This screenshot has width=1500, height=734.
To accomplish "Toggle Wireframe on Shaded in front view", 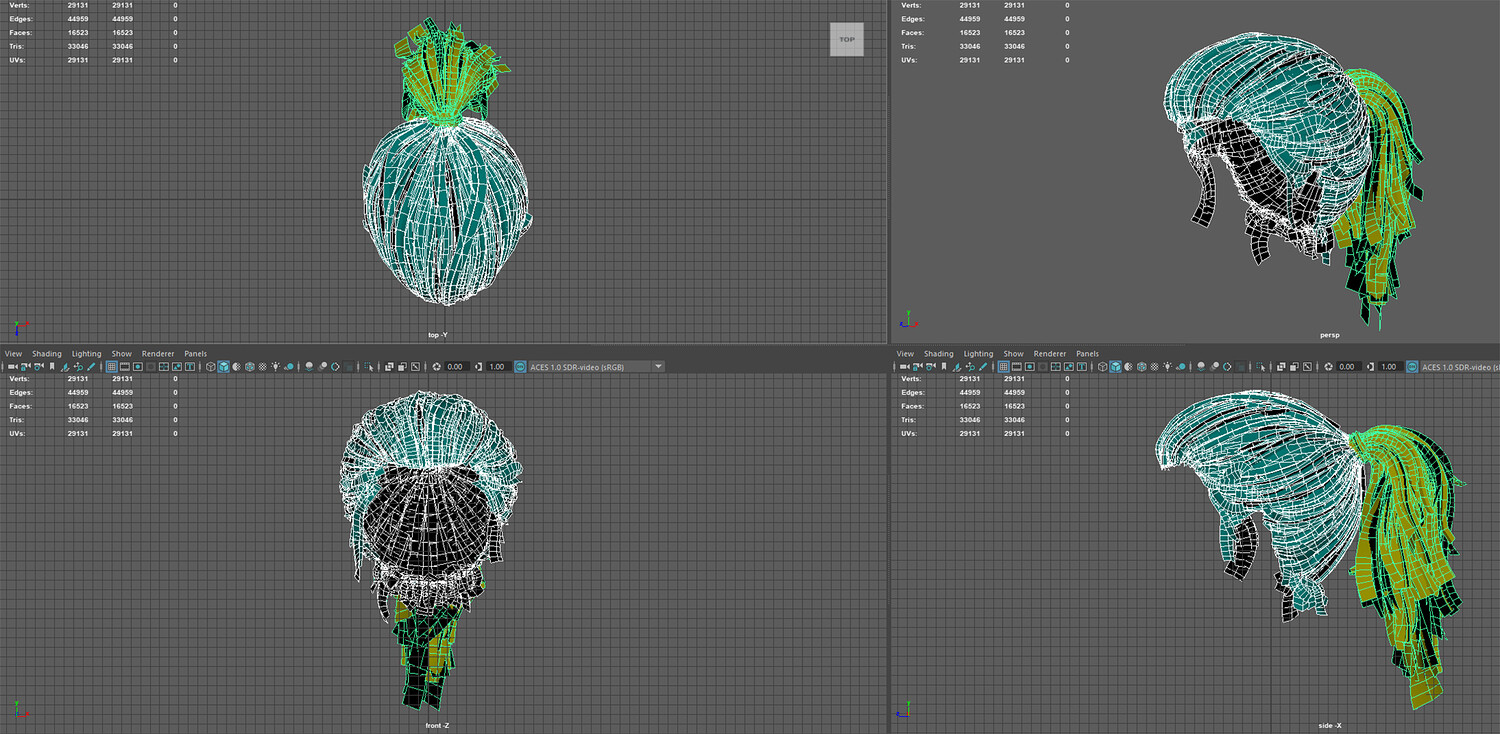I will point(249,367).
